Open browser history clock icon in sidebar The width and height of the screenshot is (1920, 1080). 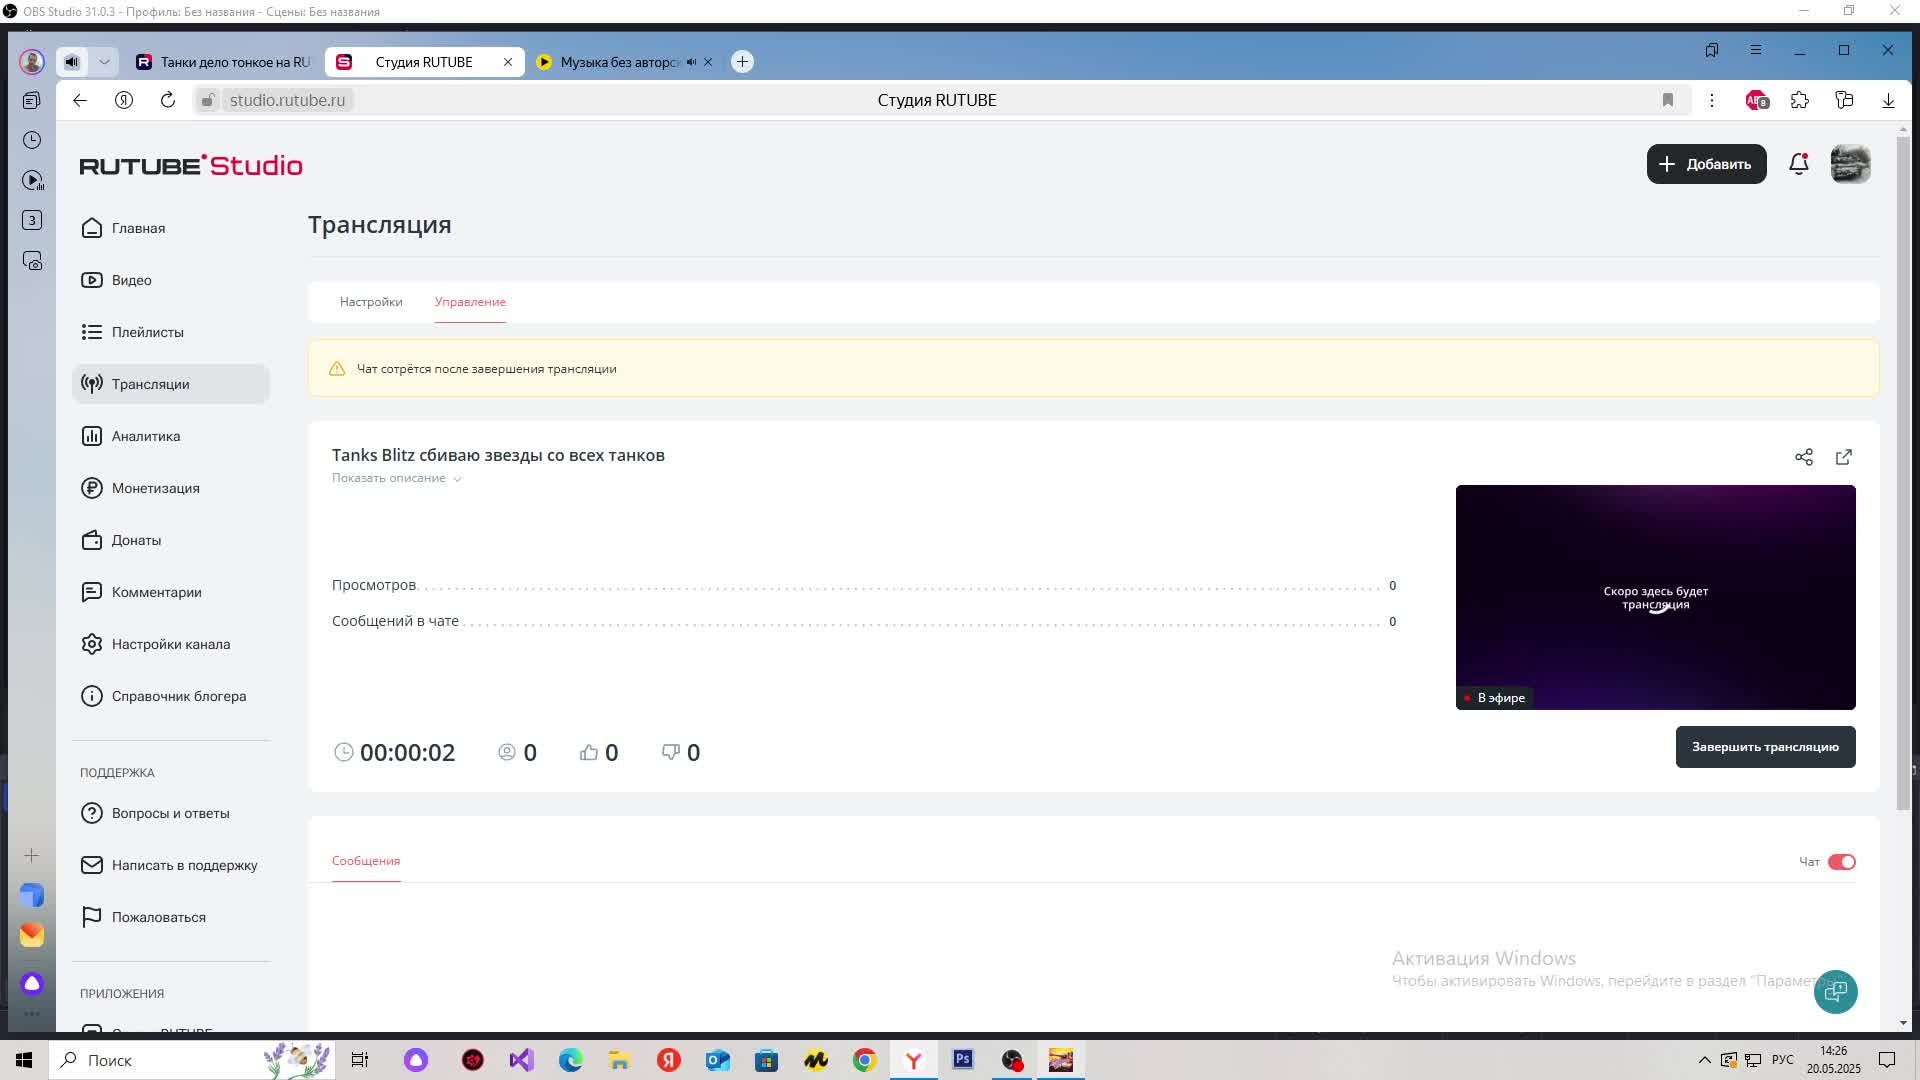(x=32, y=140)
